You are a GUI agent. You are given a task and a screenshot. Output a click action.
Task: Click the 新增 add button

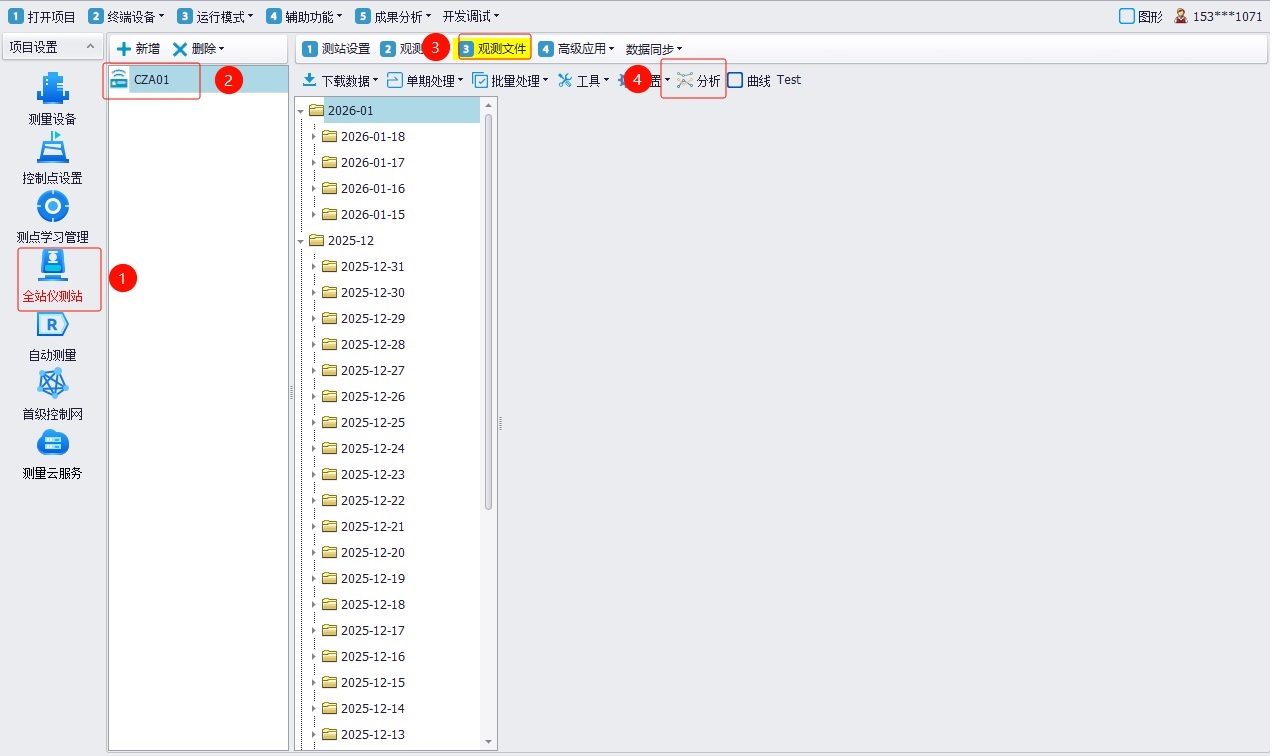[x=138, y=48]
